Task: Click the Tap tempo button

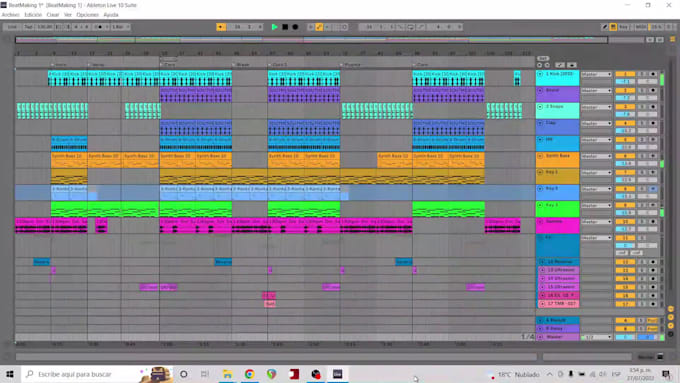Action: (29, 27)
